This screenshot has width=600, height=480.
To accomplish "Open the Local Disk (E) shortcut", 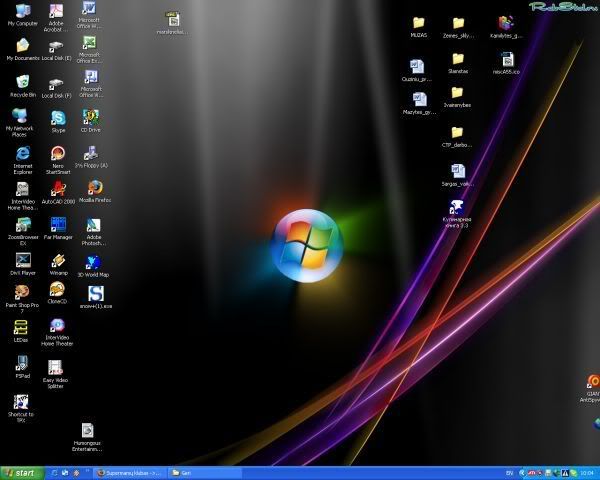I will [x=56, y=51].
